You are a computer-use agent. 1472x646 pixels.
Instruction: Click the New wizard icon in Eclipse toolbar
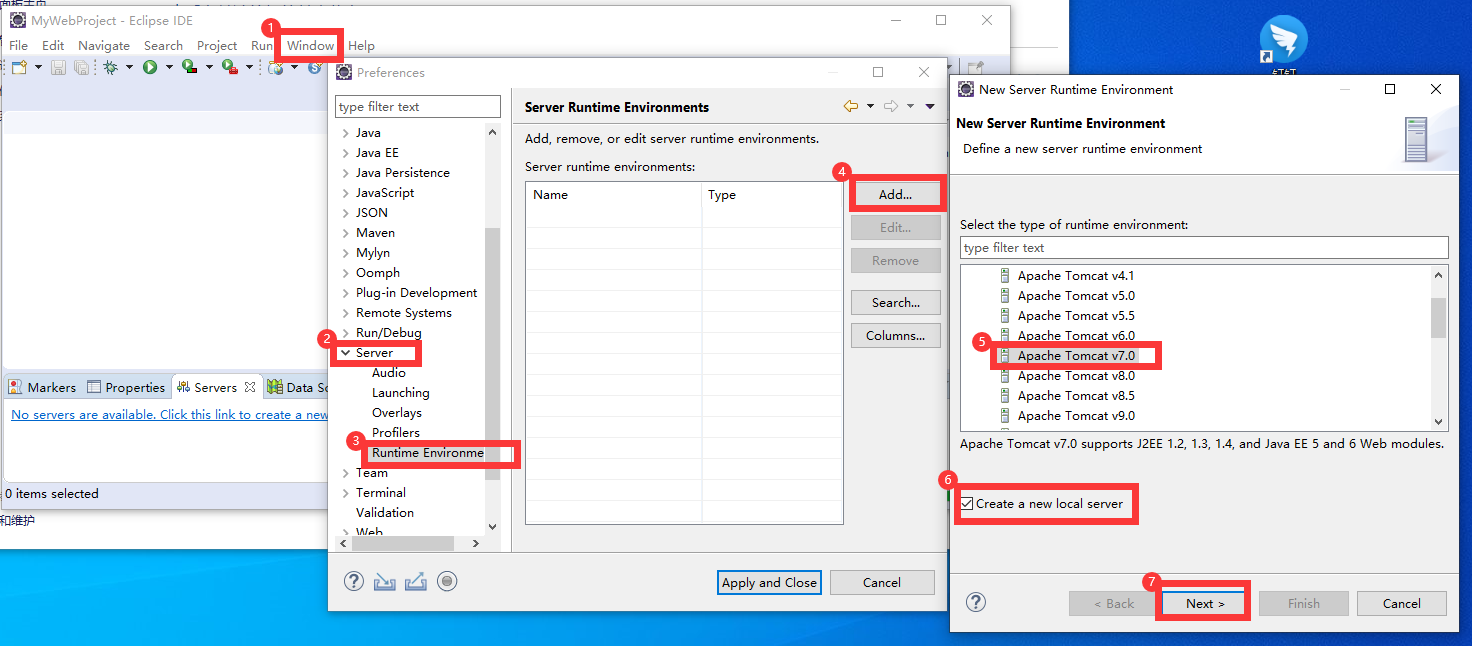19,67
